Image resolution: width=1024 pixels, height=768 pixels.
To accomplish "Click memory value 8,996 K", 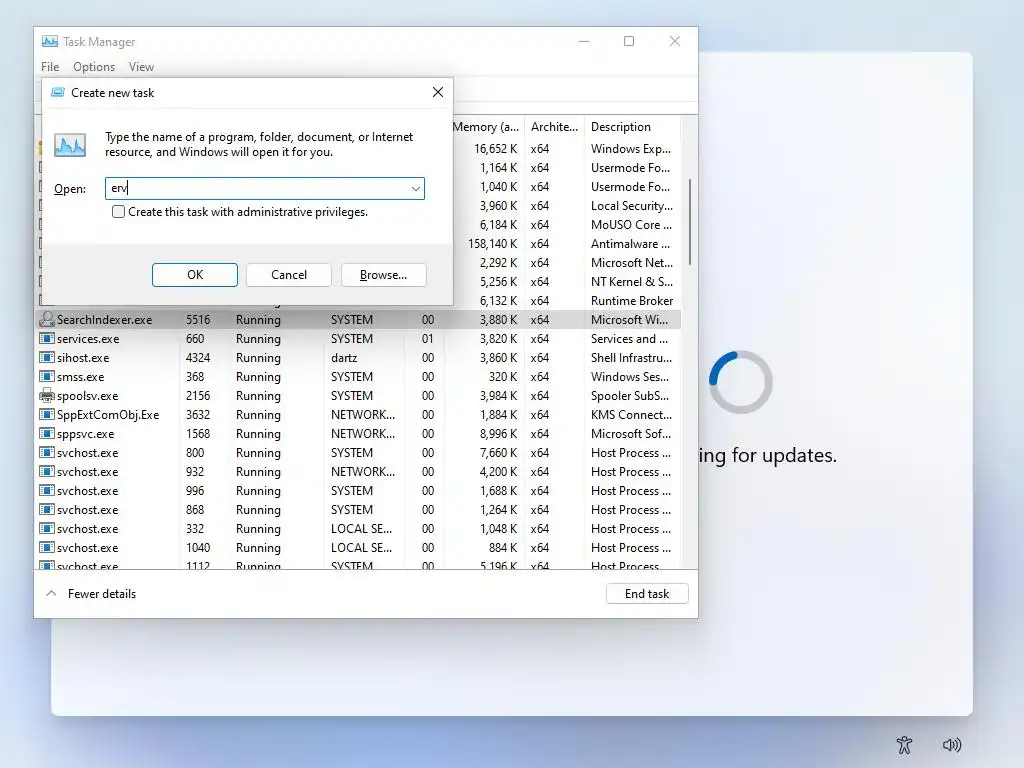I will 498,433.
